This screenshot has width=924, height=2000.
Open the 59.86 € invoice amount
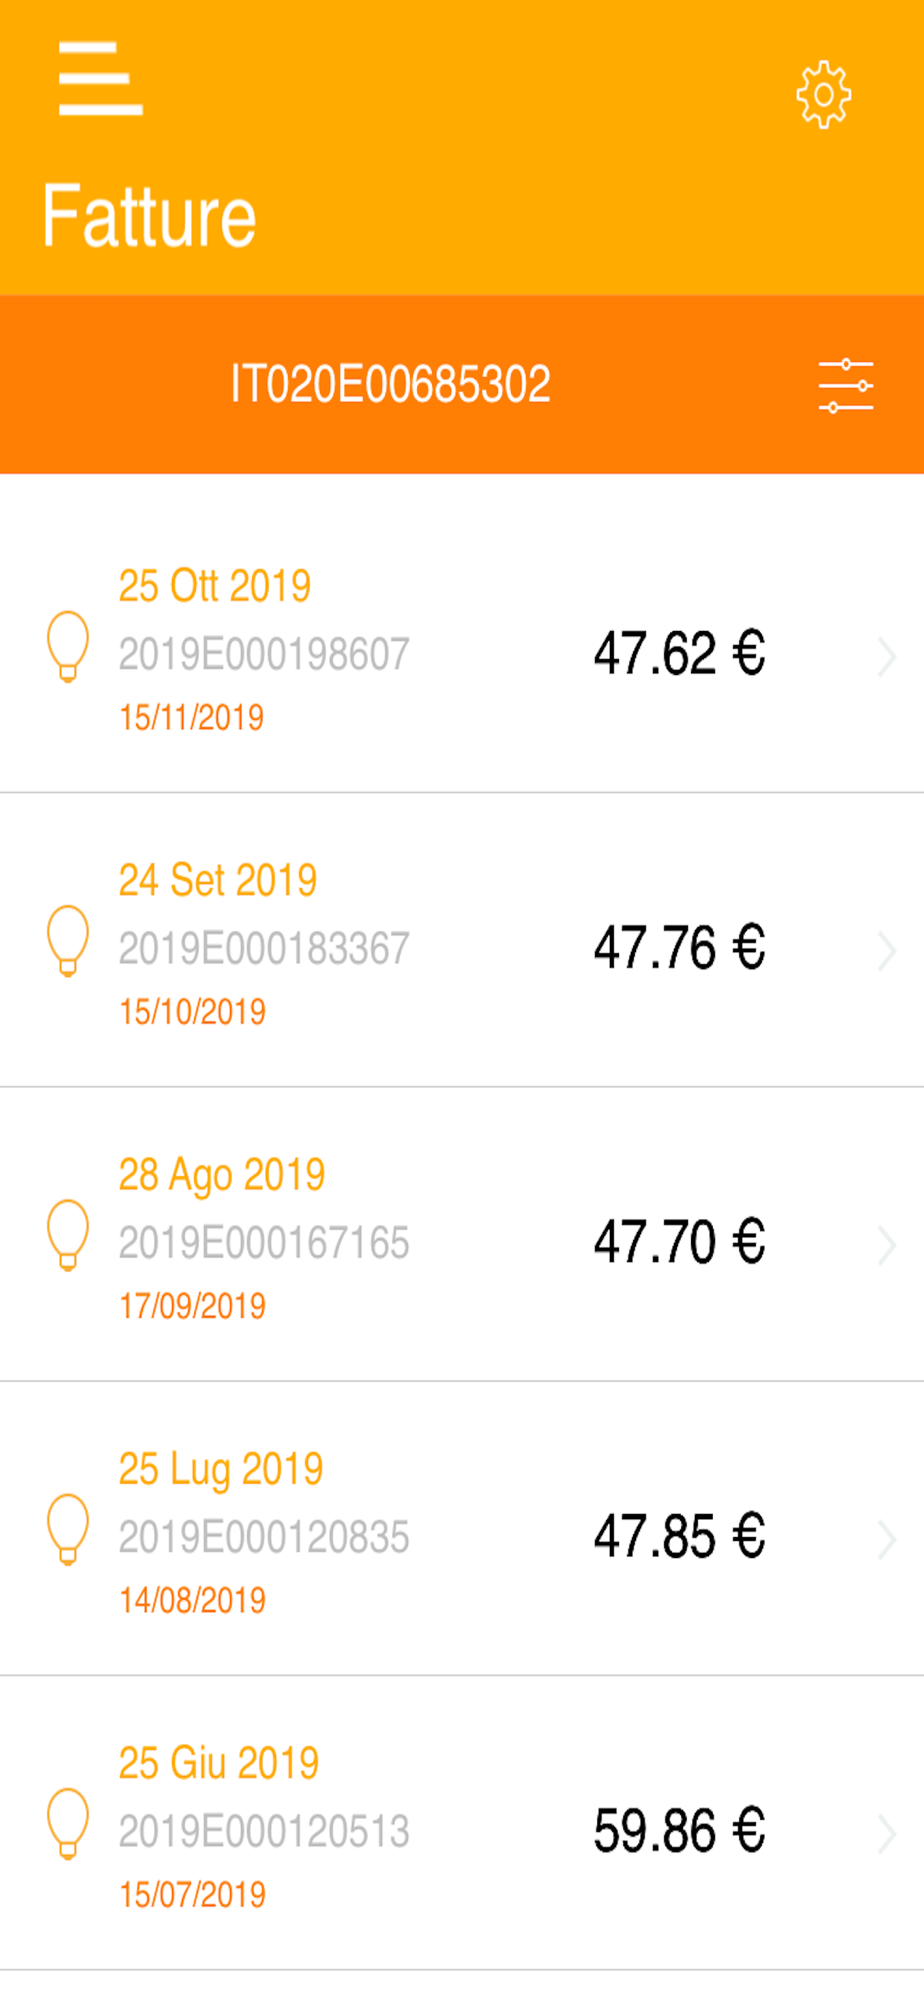(x=679, y=1831)
